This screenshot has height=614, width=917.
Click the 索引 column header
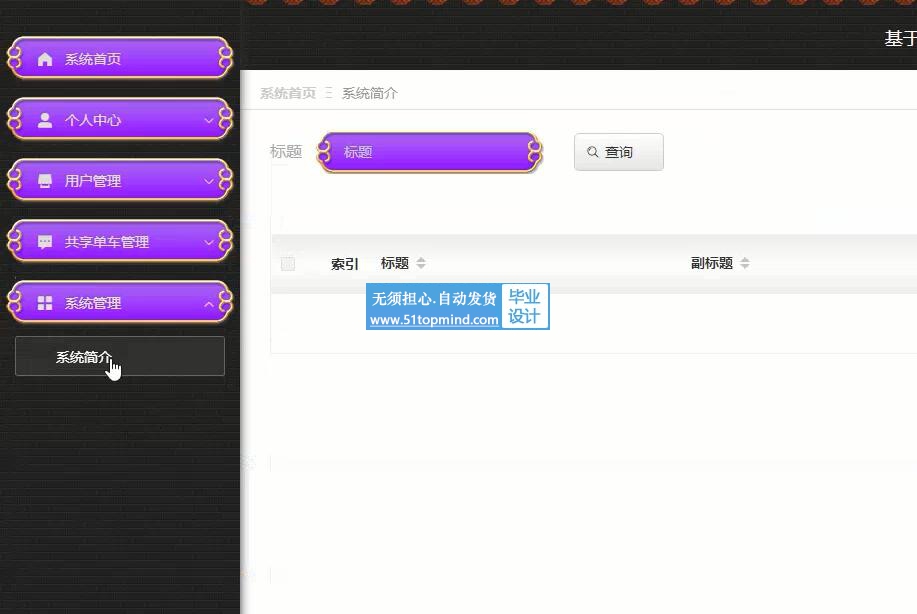344,264
